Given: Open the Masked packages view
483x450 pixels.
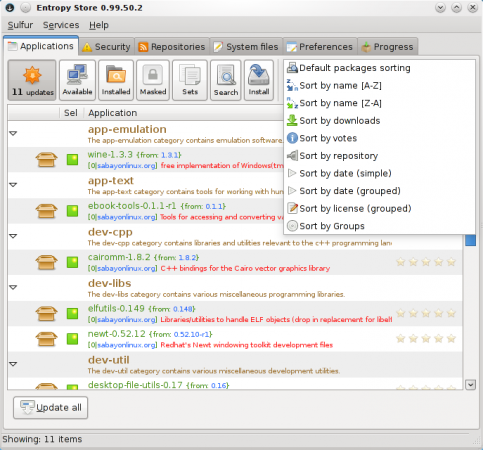Looking at the screenshot, I should [x=153, y=80].
